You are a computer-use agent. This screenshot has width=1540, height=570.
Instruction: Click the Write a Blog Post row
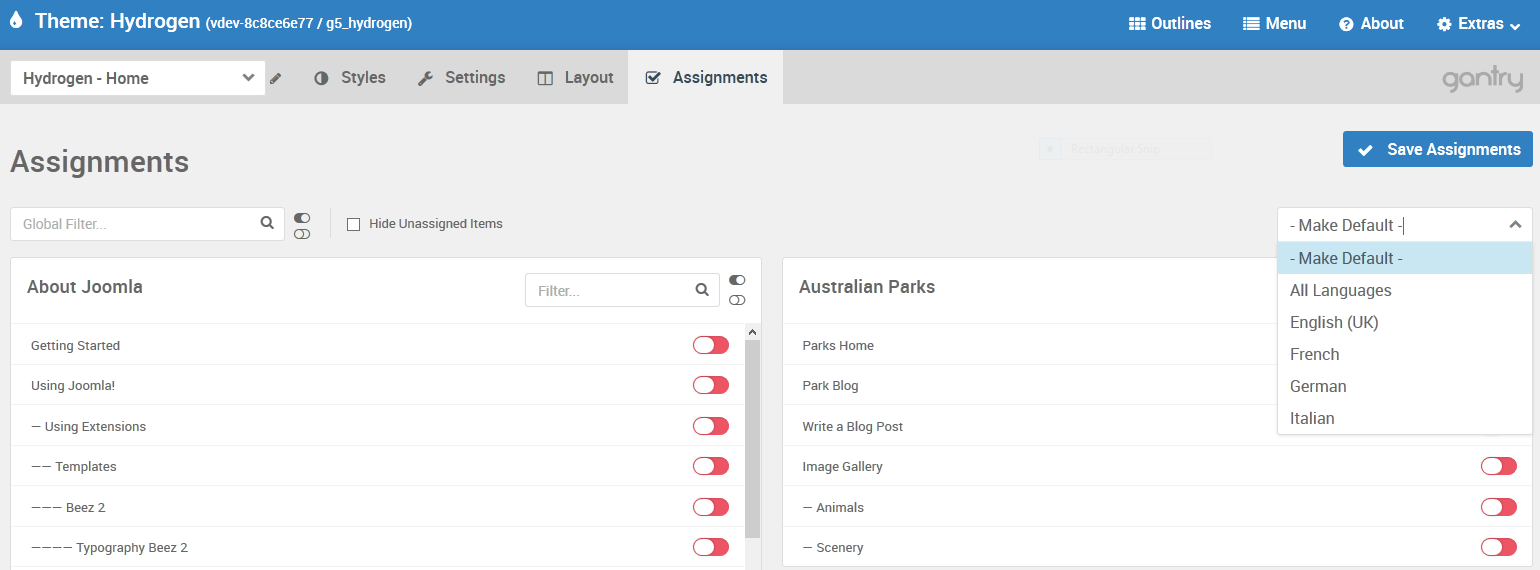tap(852, 426)
